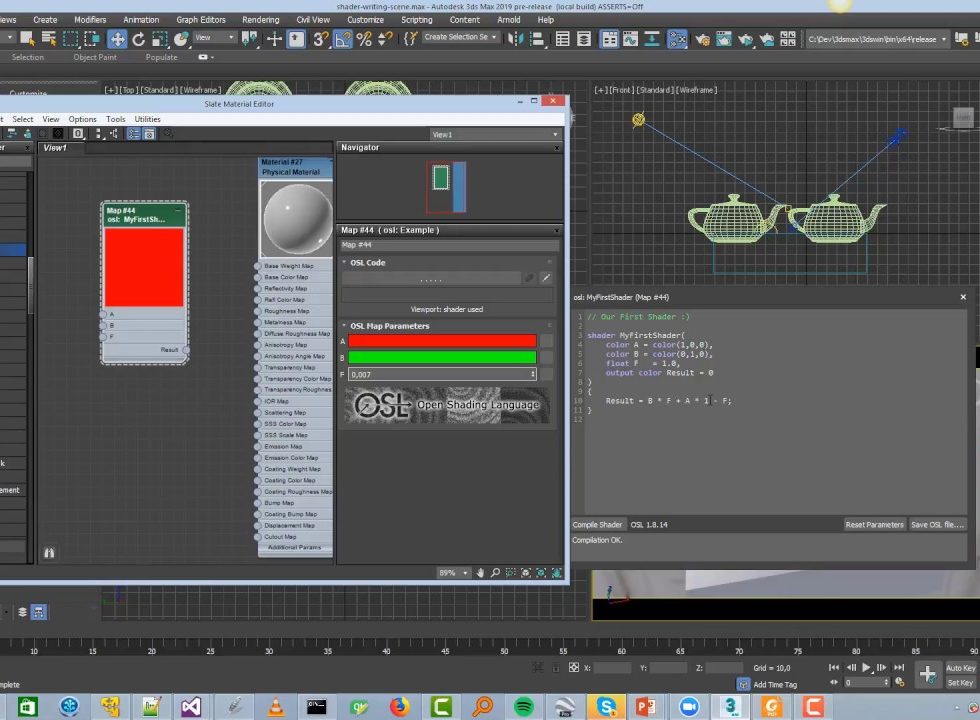Viewport: 980px width, 720px height.
Task: Go to the start frame
Action: (834, 668)
